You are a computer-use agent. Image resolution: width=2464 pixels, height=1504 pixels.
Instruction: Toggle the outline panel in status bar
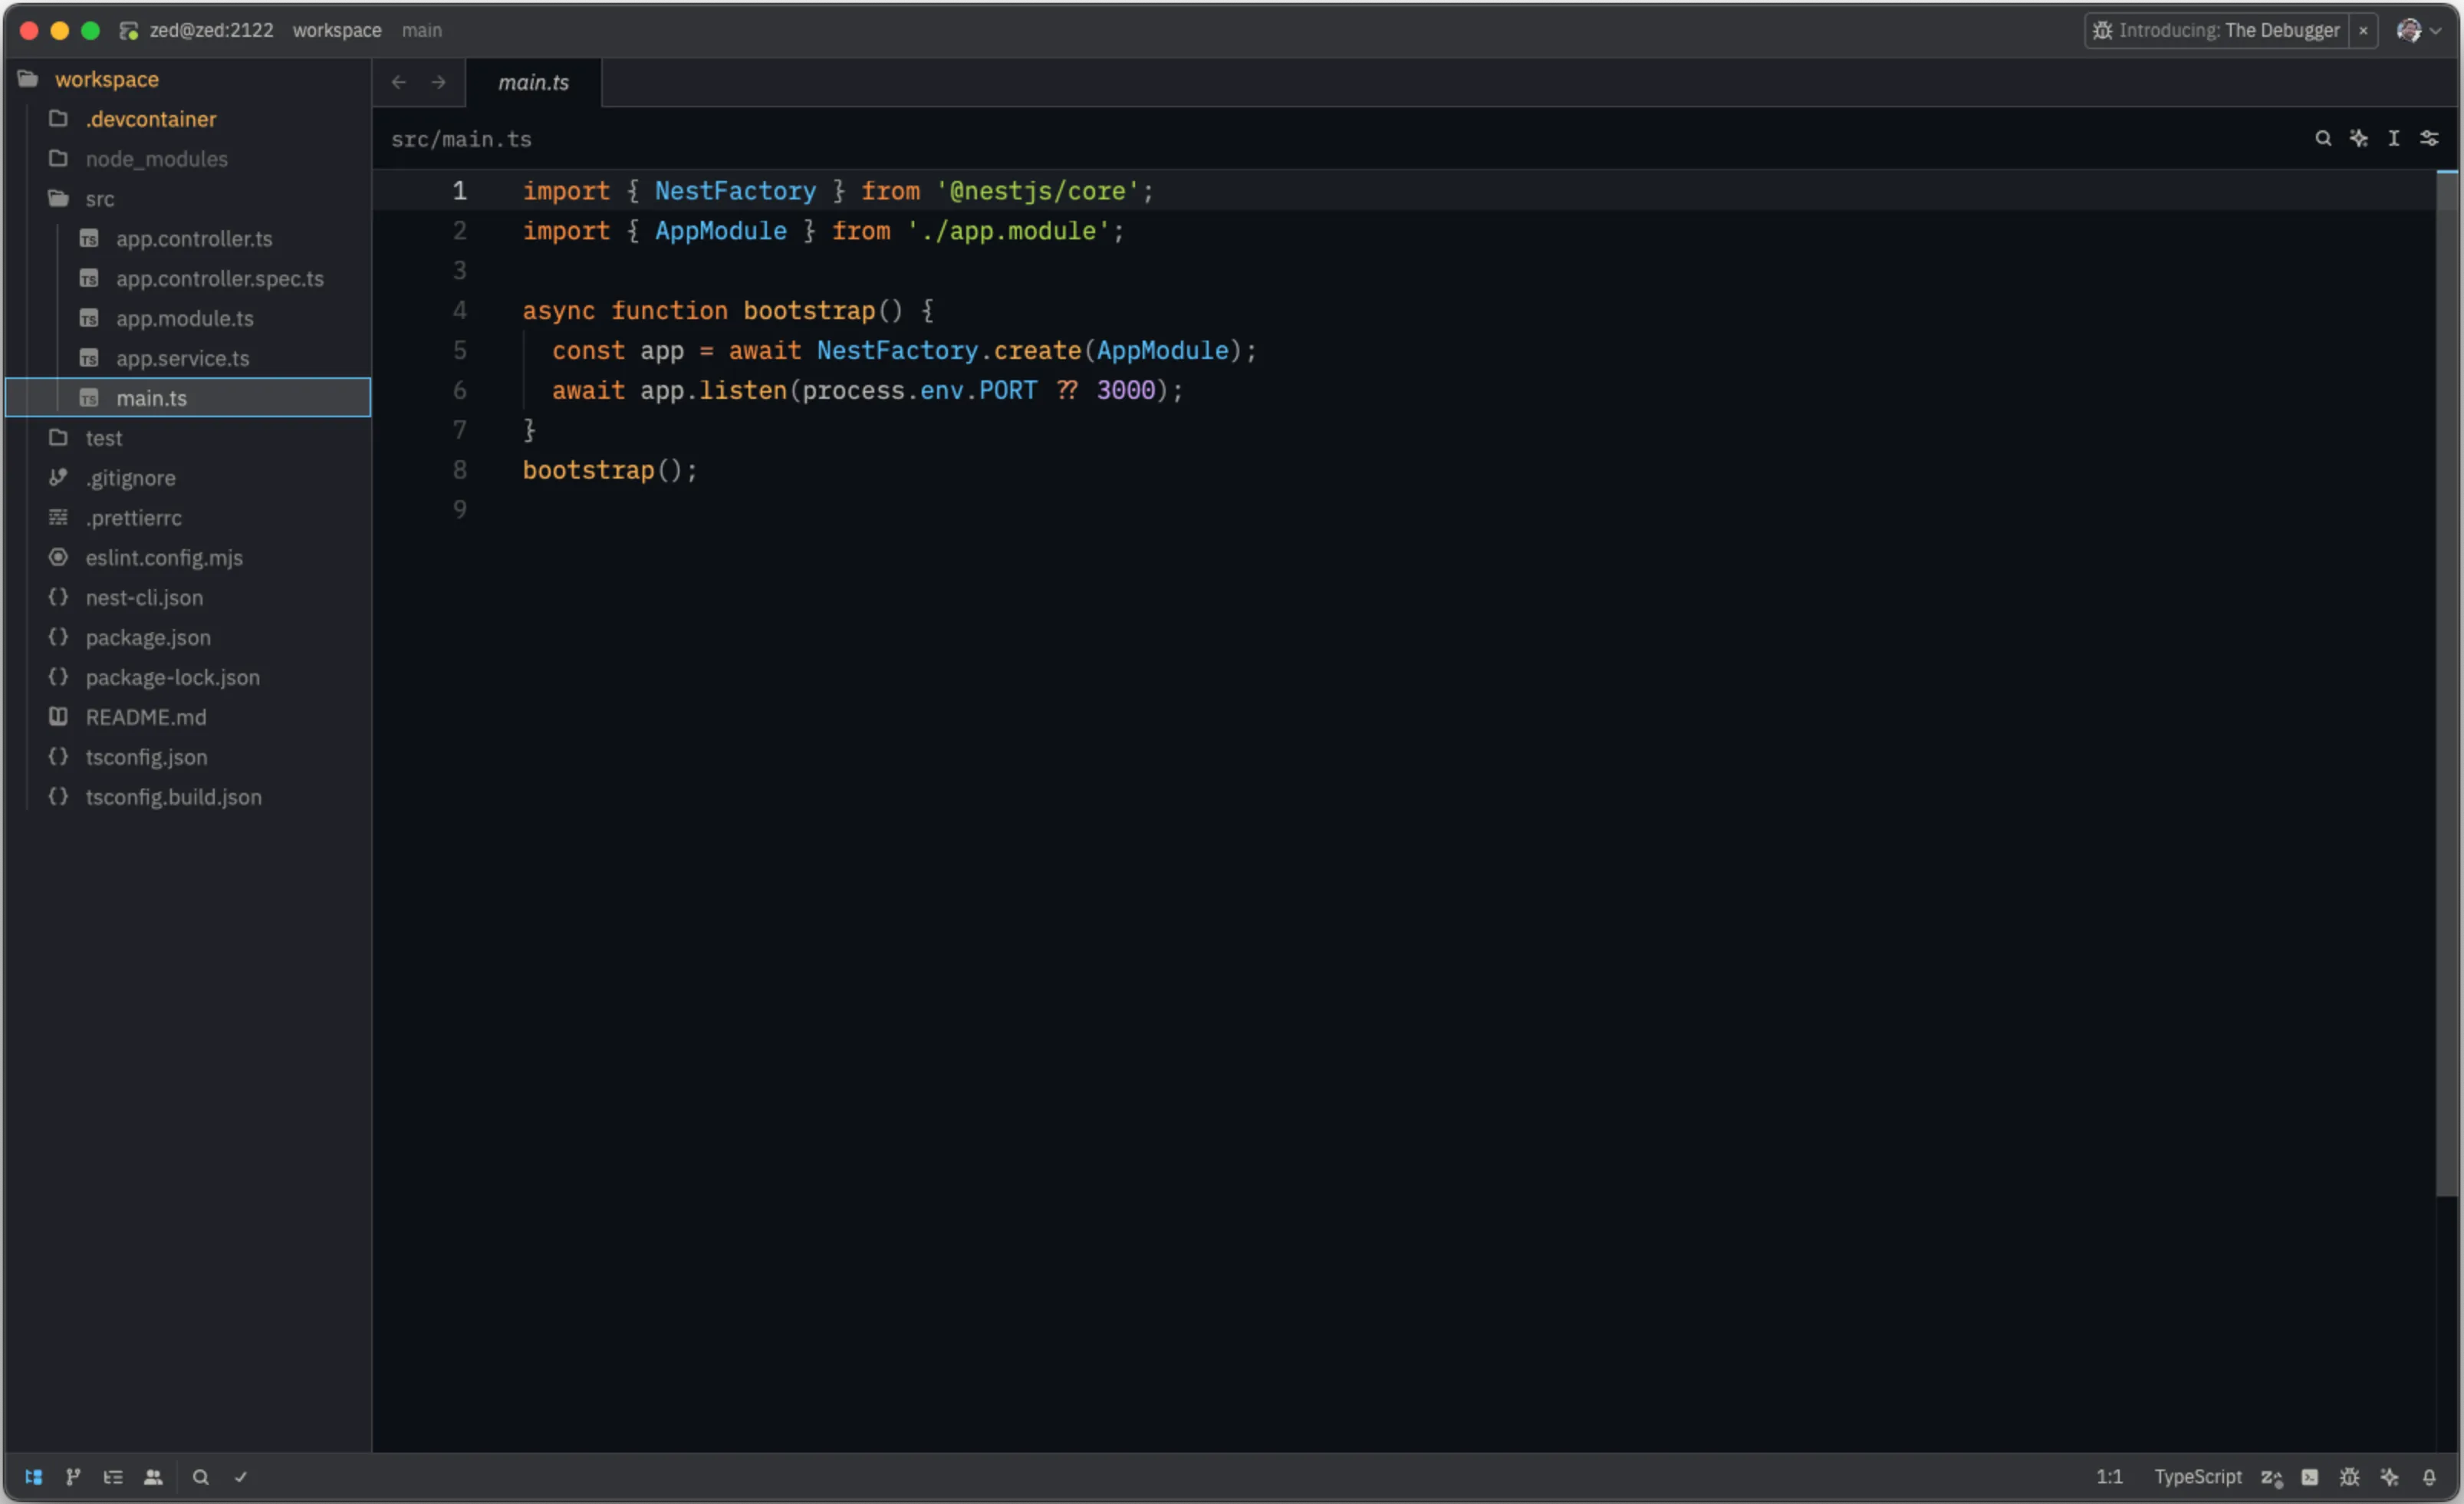(114, 1477)
